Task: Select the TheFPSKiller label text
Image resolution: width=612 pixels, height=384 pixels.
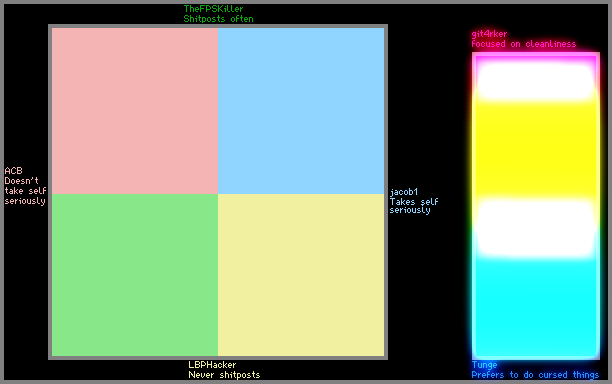Action: point(213,9)
